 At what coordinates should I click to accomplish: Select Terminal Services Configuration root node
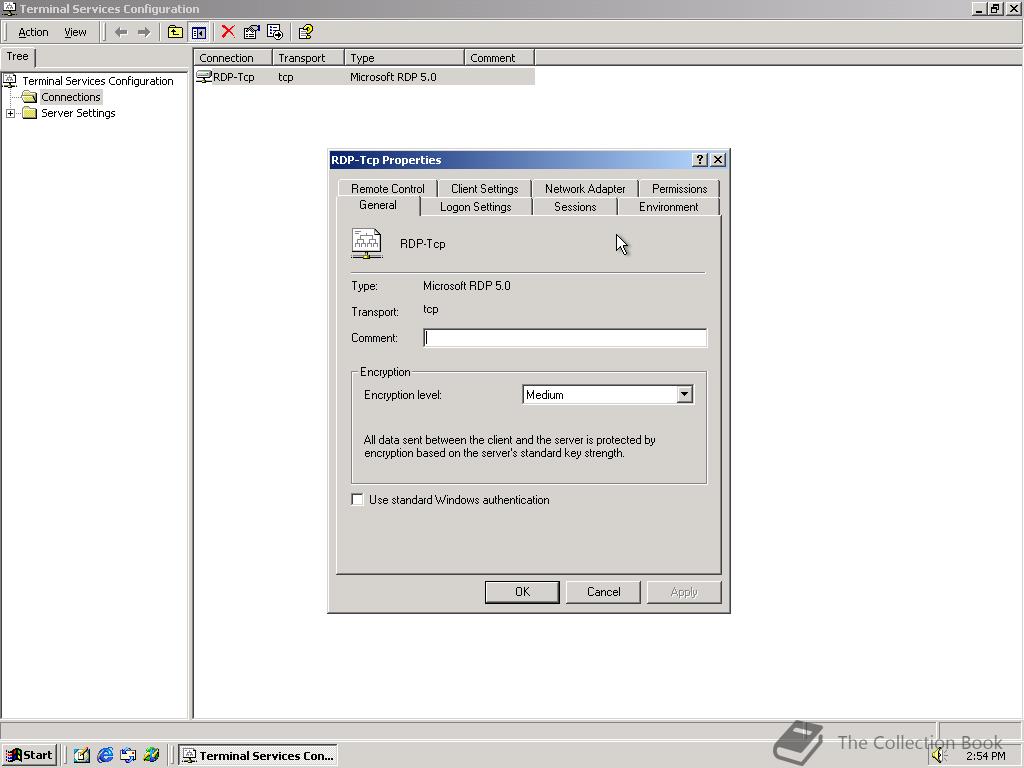[97, 80]
